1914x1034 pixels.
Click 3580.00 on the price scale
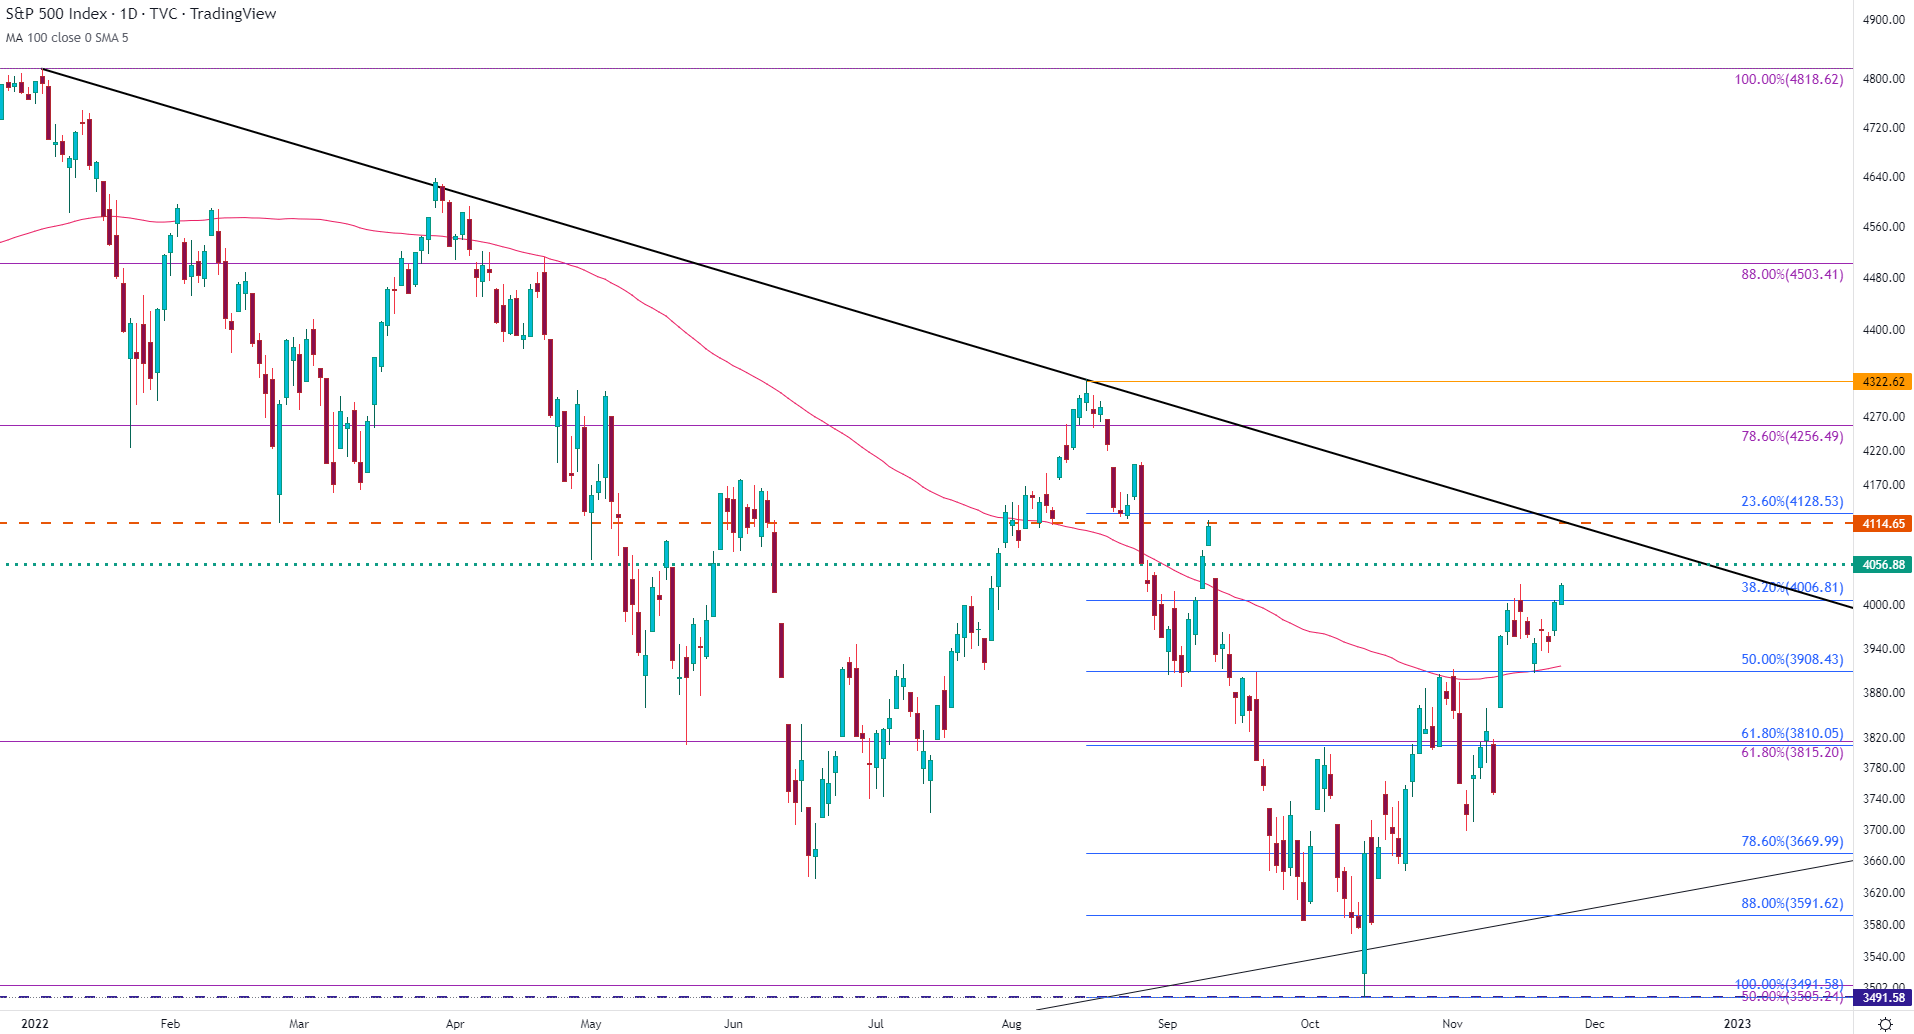click(1884, 925)
